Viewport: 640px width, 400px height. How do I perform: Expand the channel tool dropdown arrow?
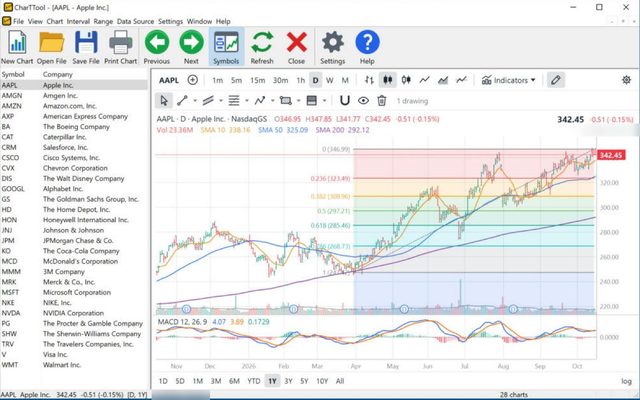pyautogui.click(x=221, y=100)
